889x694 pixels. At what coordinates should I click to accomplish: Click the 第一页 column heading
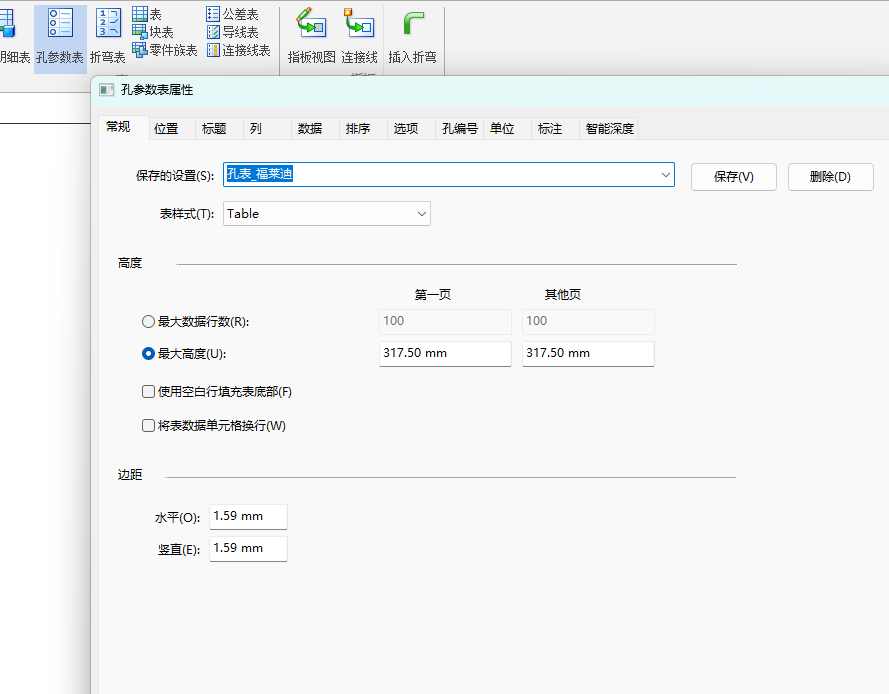coord(433,295)
